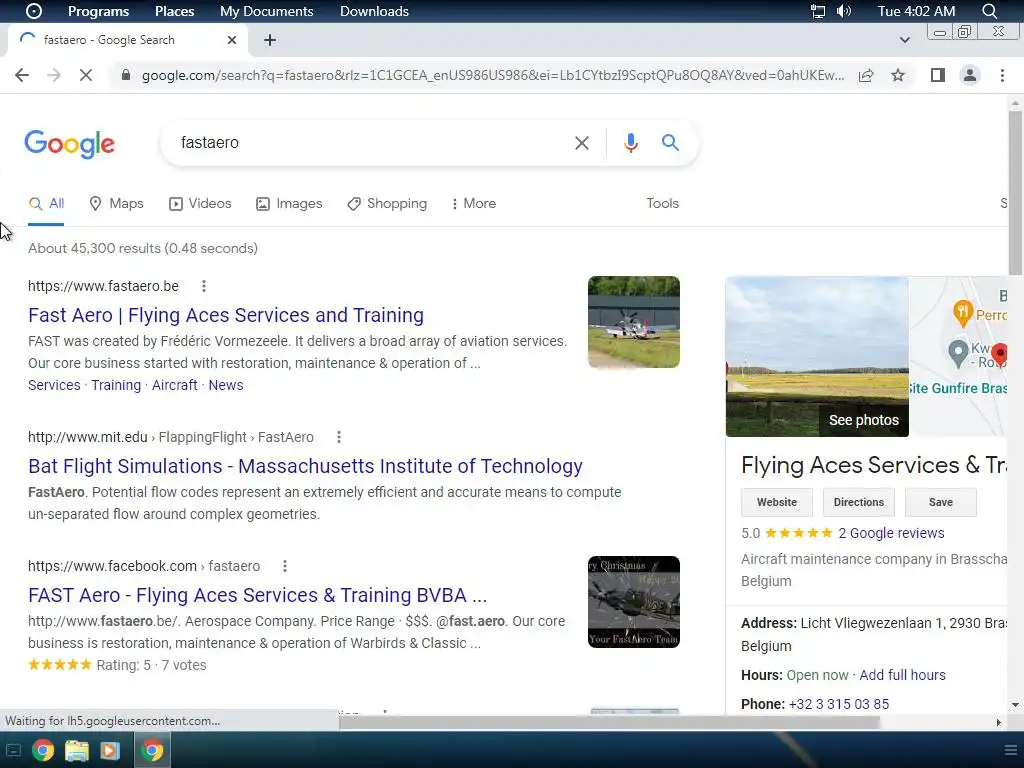Click the blue magnifier search icon
This screenshot has width=1024, height=768.
click(670, 142)
